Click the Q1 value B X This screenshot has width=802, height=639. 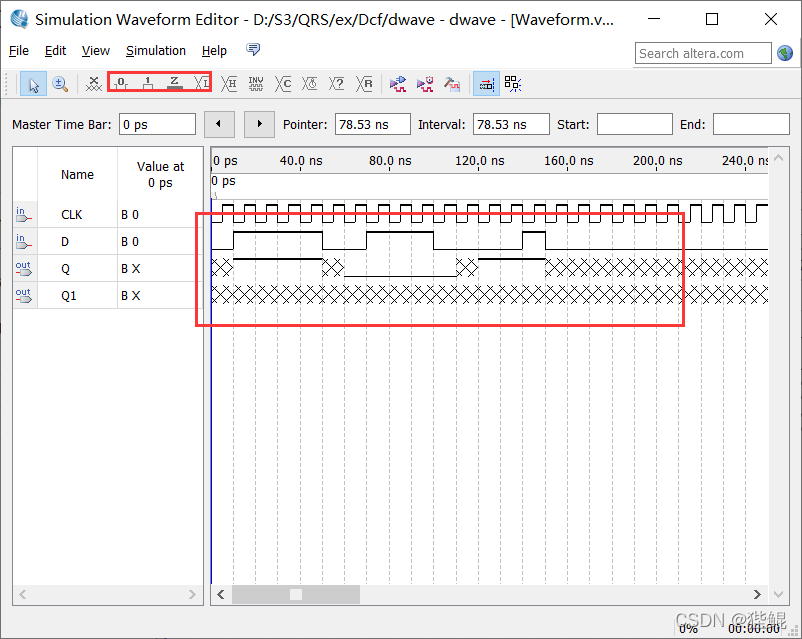click(130, 296)
